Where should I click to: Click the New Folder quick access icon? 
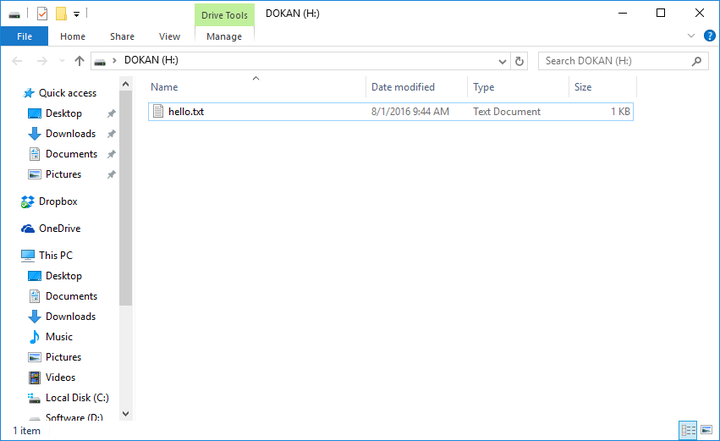click(x=61, y=14)
